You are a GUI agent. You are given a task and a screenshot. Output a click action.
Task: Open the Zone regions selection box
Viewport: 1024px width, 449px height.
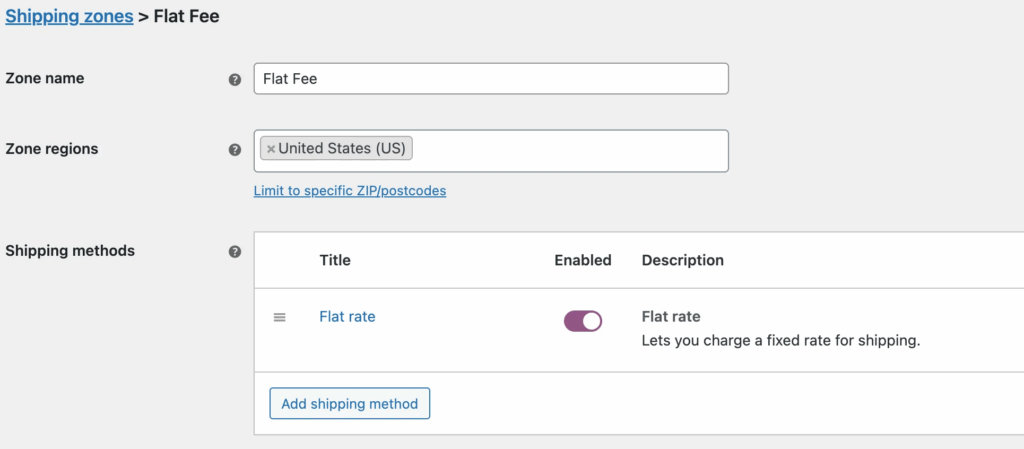[570, 150]
